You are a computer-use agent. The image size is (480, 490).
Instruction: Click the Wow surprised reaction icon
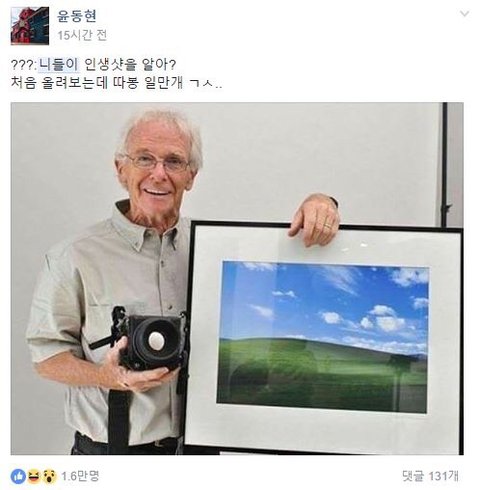(49, 476)
